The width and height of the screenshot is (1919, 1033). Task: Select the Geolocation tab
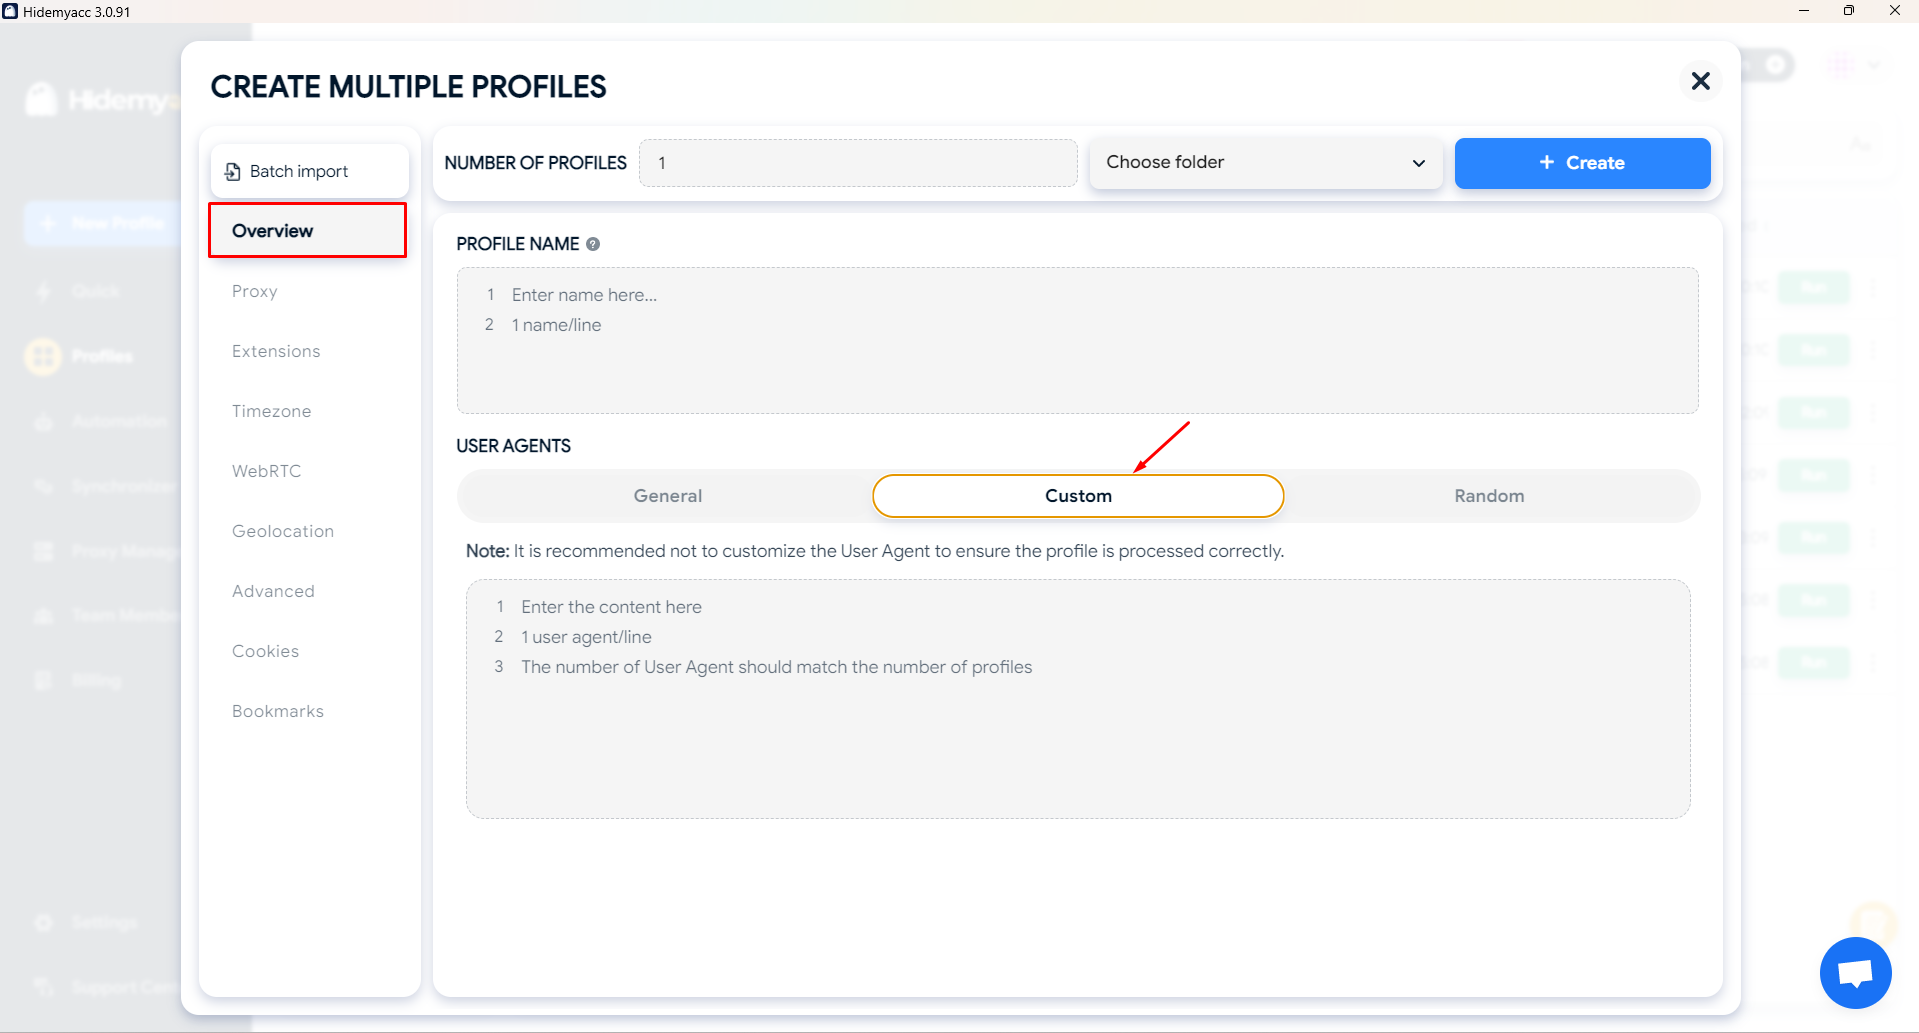click(283, 531)
